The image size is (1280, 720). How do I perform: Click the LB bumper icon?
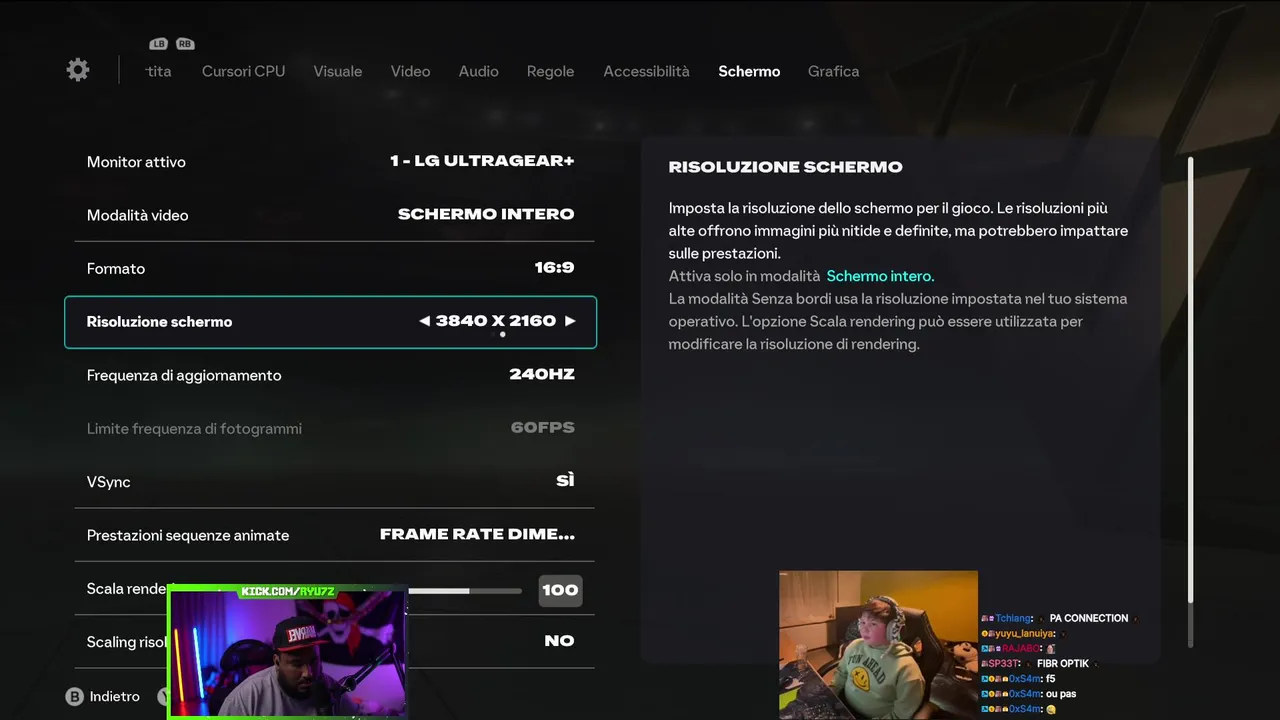click(158, 44)
